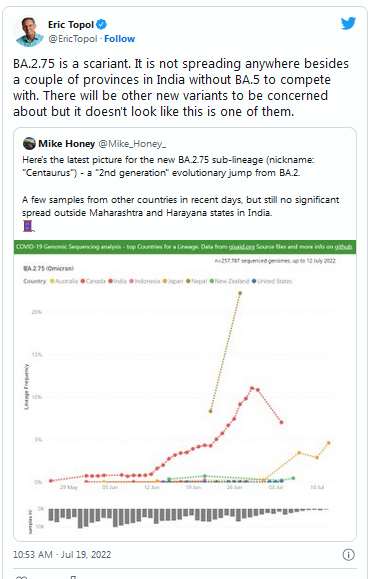373x579 pixels.
Task: Click the Nepal peak data point
Action: tap(240, 293)
